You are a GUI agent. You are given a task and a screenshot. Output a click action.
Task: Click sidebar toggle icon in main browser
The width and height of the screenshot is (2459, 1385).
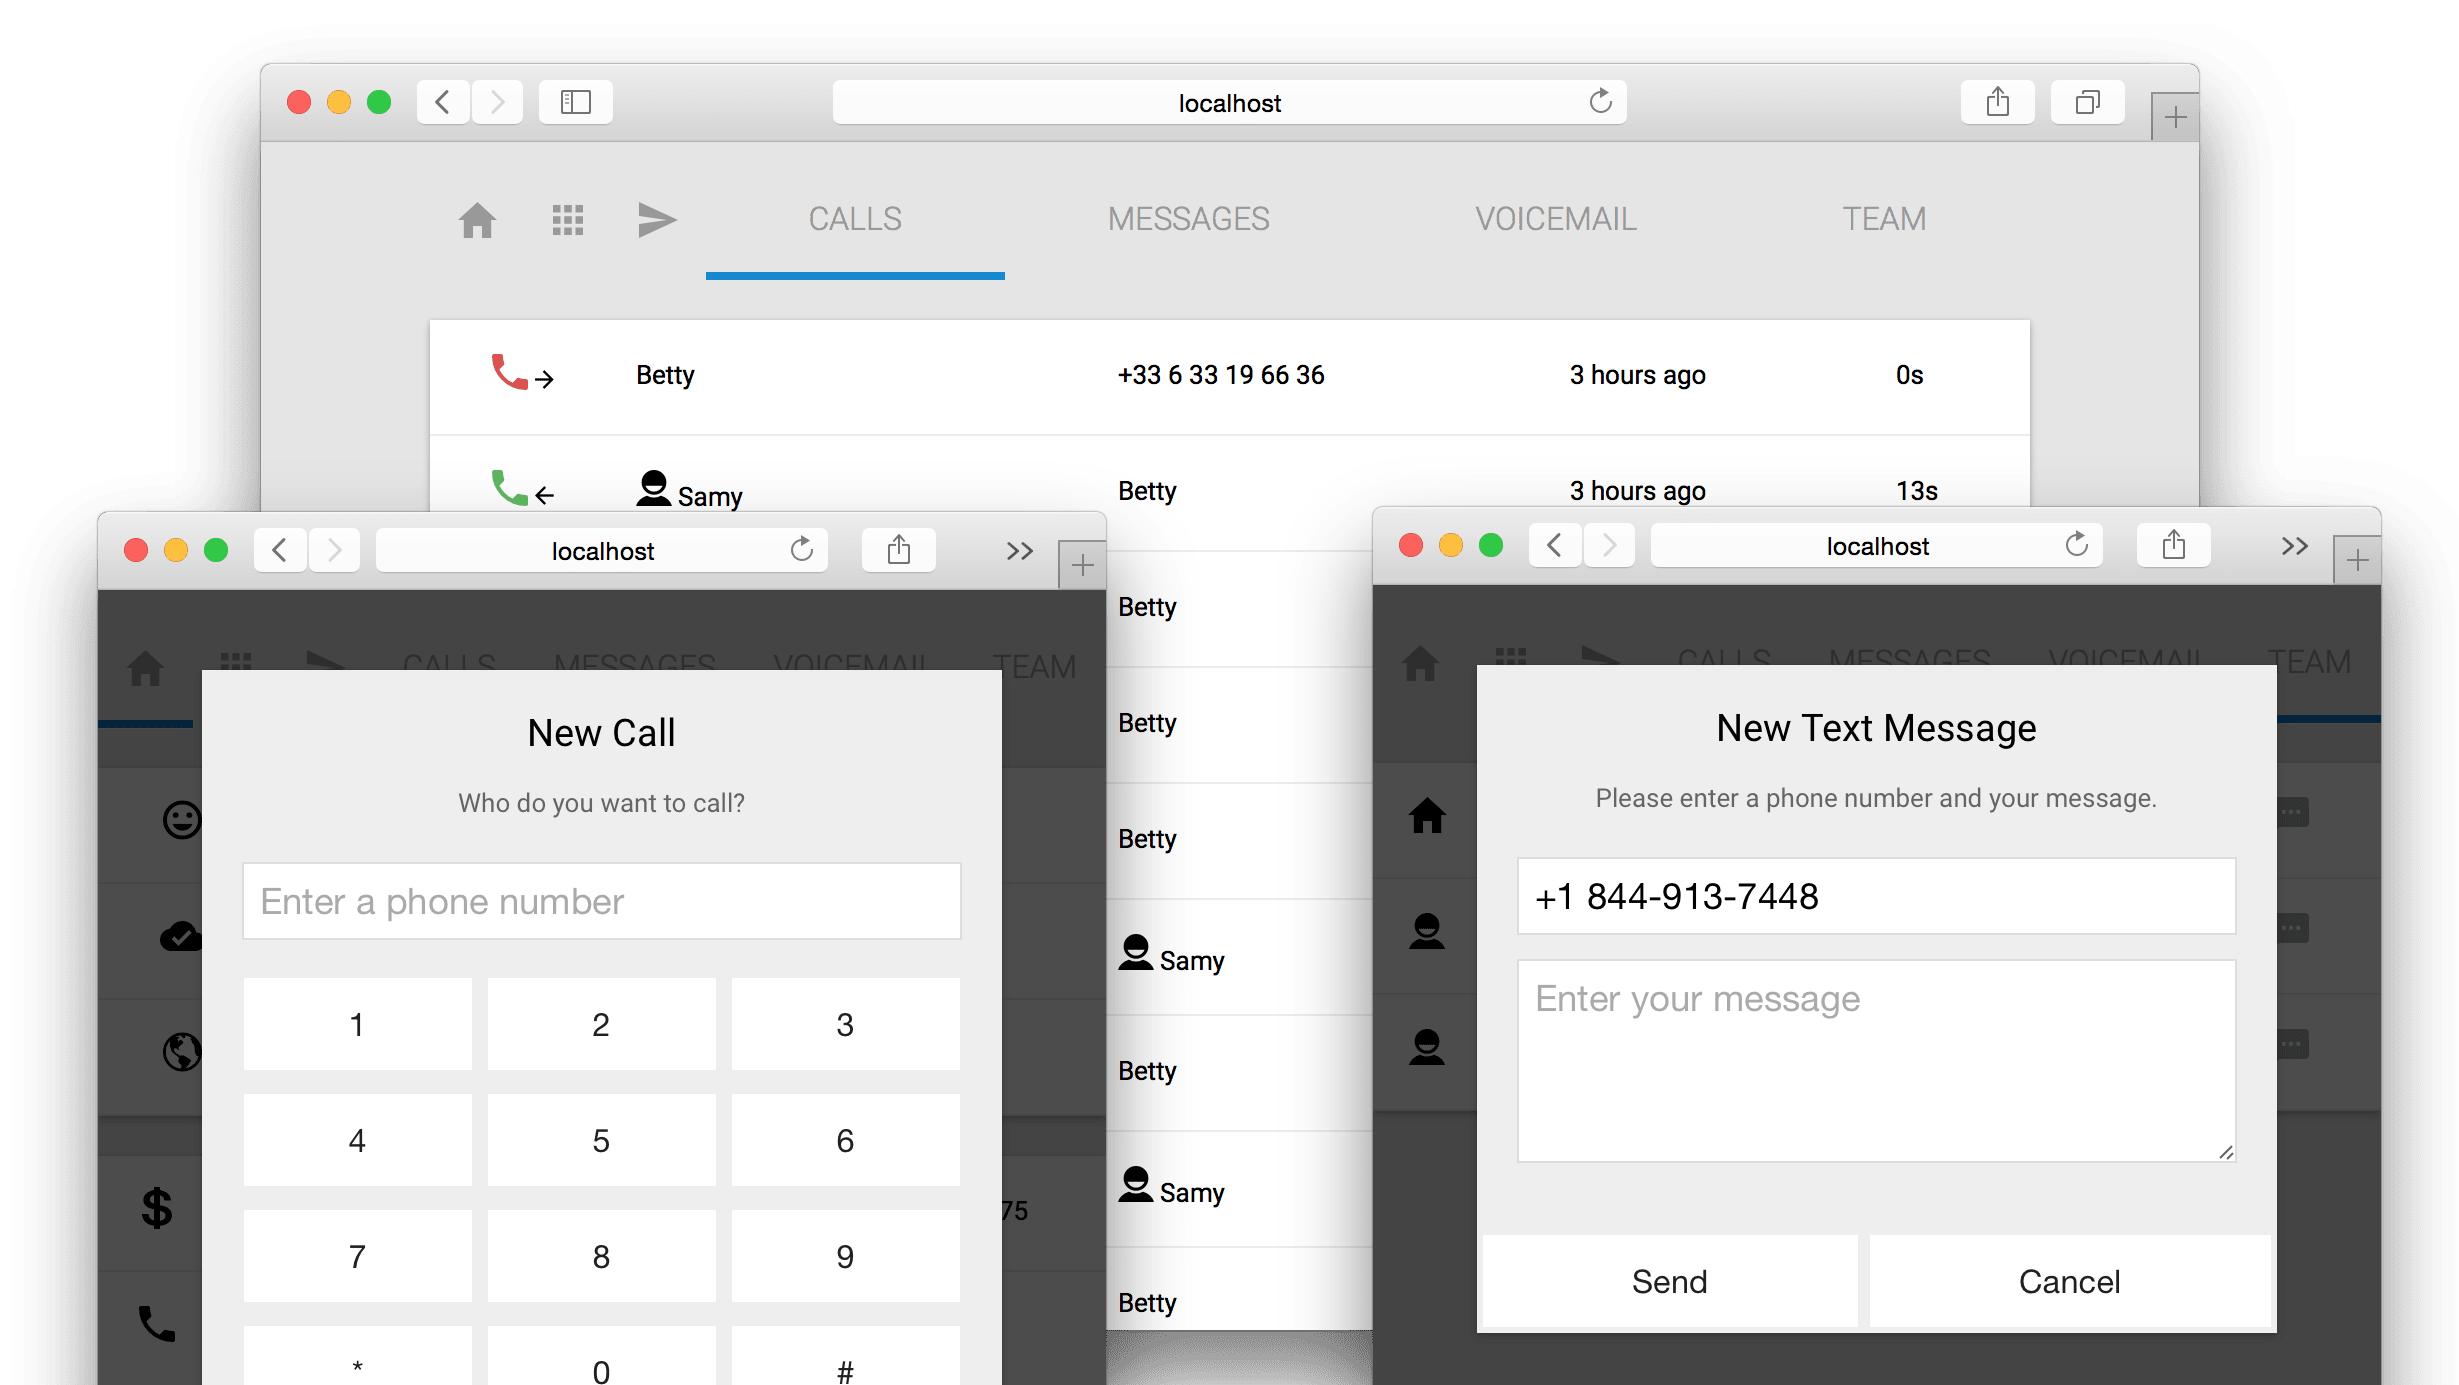576,102
